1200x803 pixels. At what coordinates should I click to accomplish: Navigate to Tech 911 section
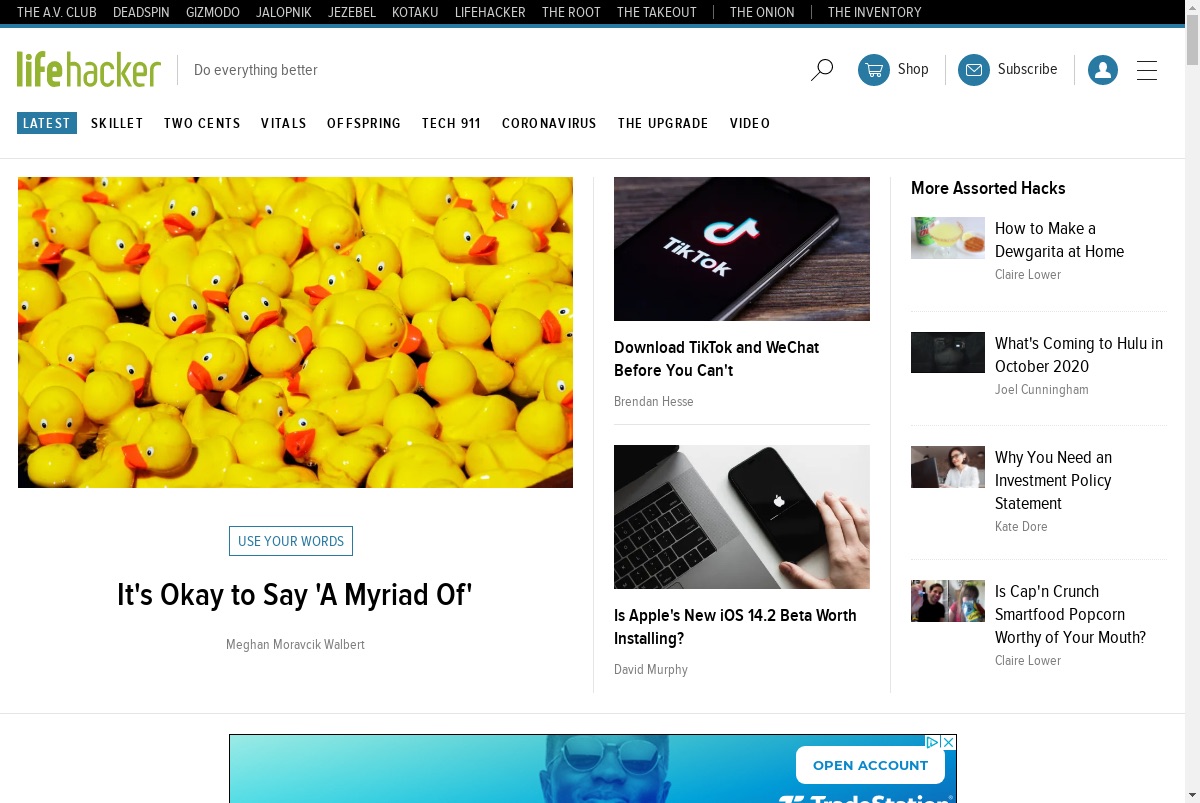tap(451, 123)
